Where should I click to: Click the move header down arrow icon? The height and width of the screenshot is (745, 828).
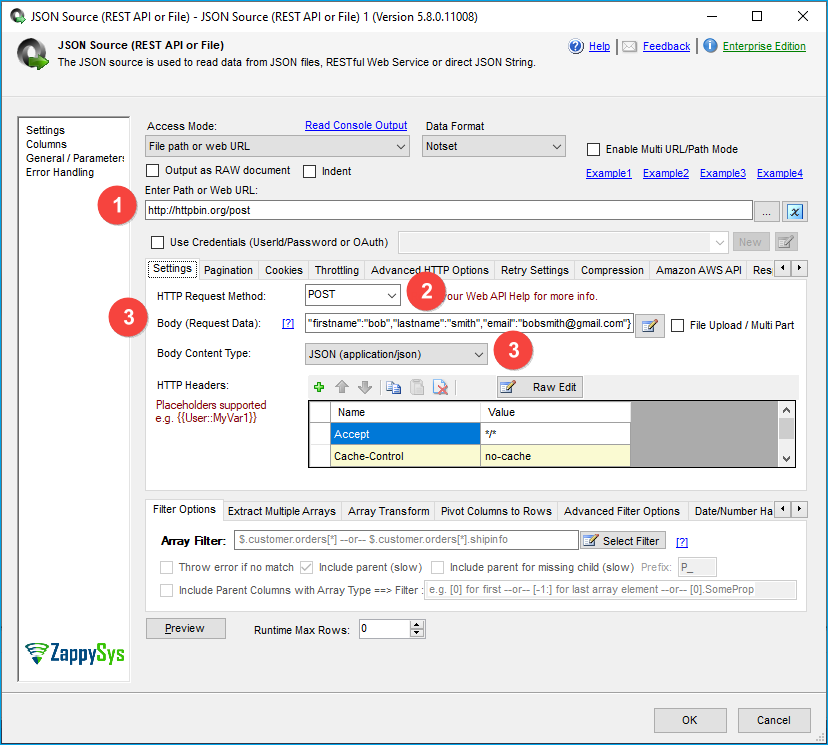[364, 387]
